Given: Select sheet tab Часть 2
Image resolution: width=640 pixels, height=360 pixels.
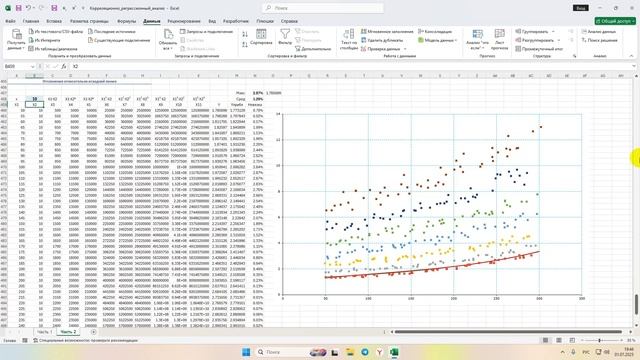Looking at the screenshot, I should [68, 332].
